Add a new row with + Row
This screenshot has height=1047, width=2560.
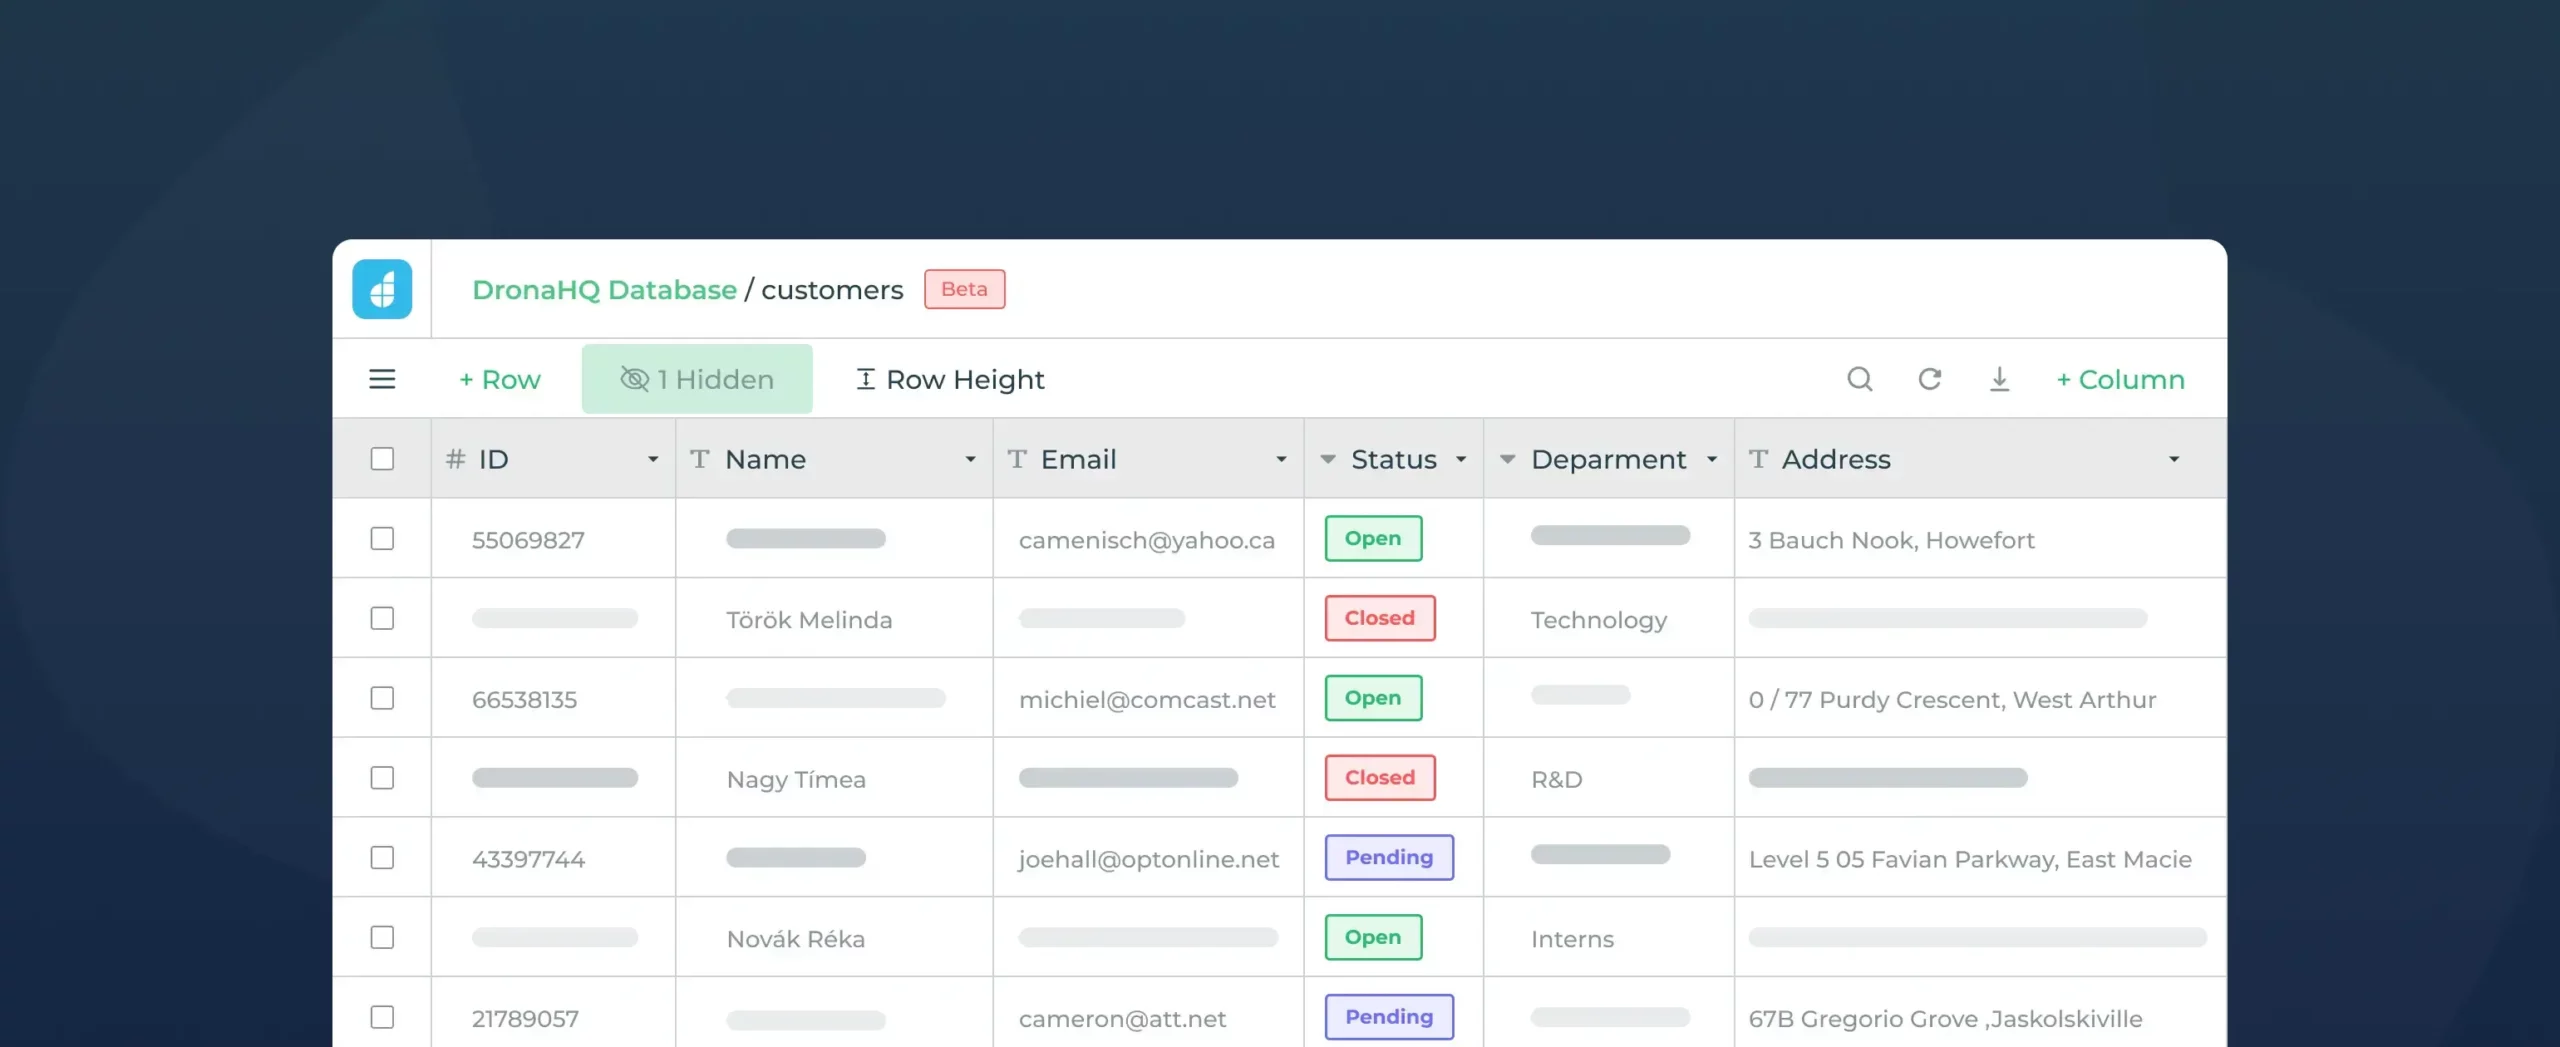(x=499, y=379)
